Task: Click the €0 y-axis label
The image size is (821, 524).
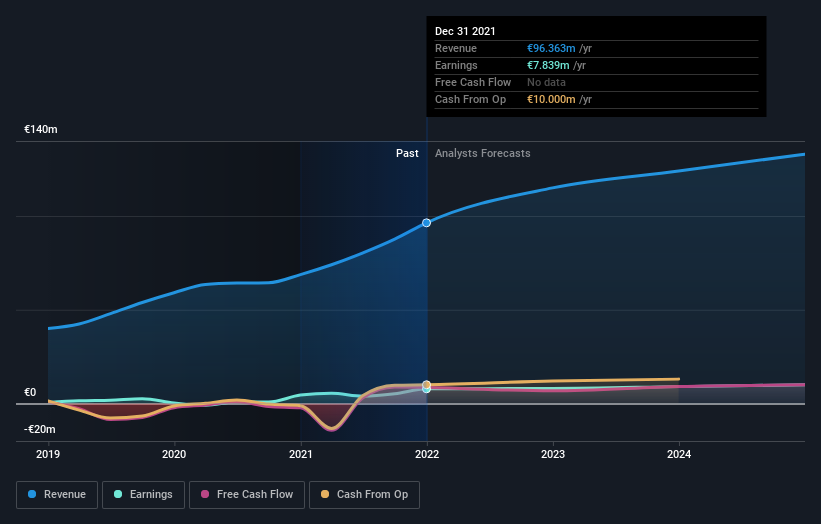Action: click(30, 393)
